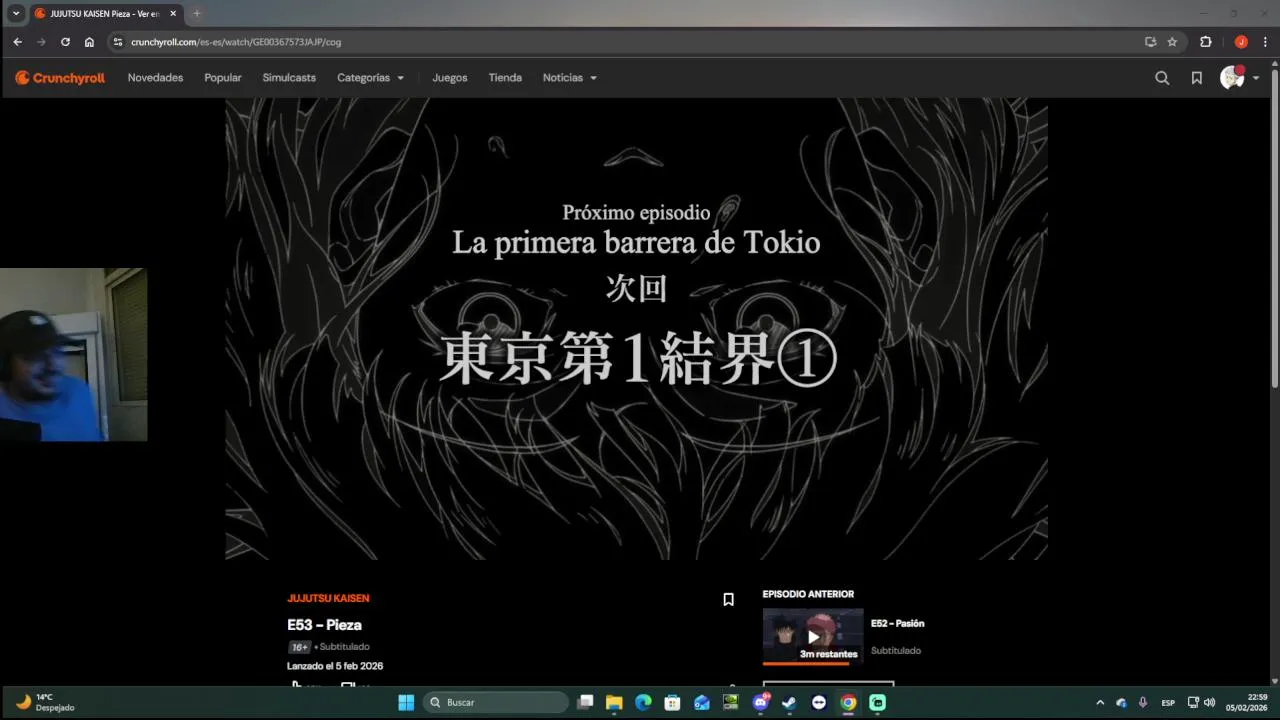Open Steam from the taskbar
This screenshot has height=720, width=1280.
coord(790,702)
